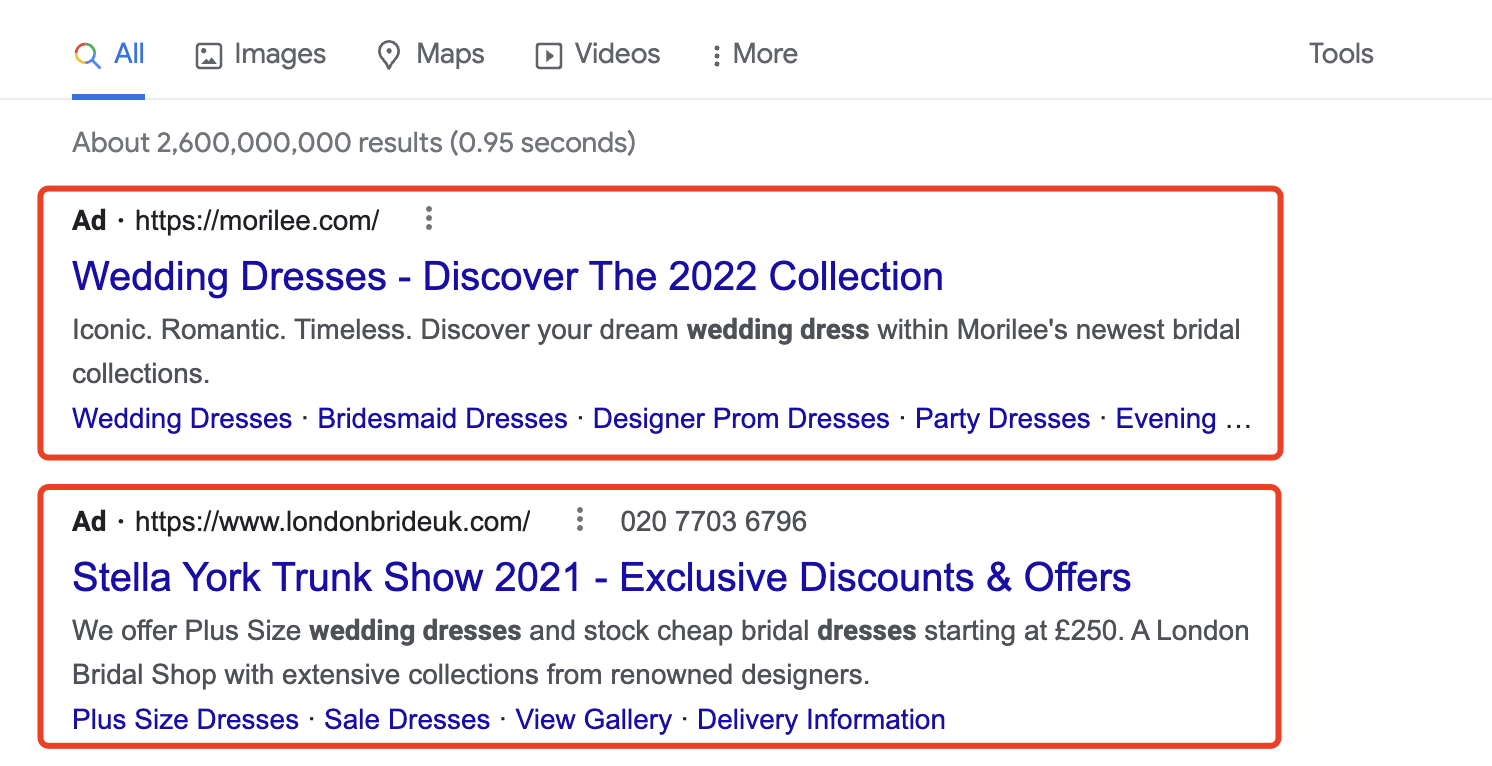Screen dimensions: 1492x766
Task: Open the Sale Dresses sitelink
Action: pos(407,719)
